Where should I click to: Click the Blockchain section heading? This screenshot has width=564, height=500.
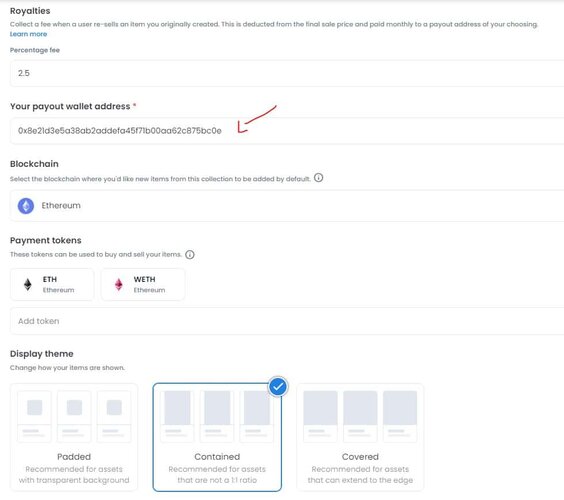click(34, 164)
